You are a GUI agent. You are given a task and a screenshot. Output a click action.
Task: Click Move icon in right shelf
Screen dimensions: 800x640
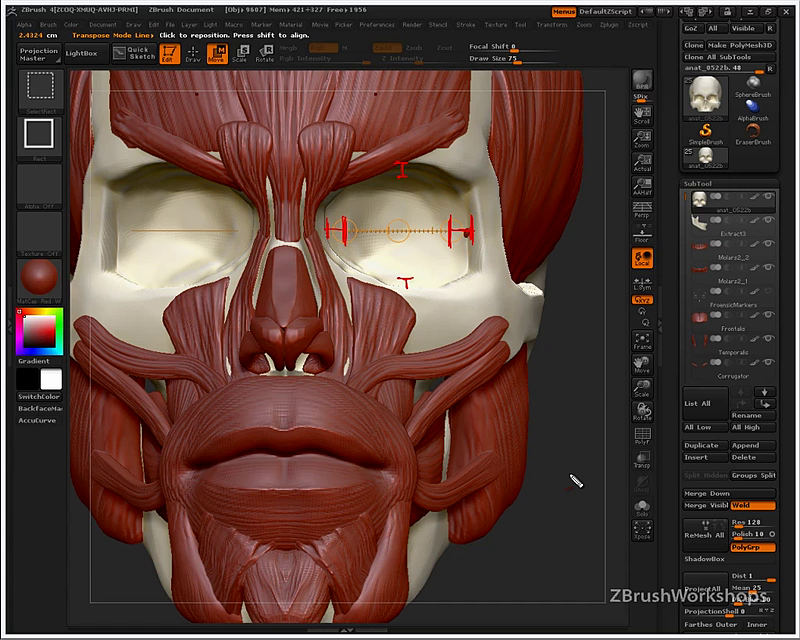click(642, 364)
